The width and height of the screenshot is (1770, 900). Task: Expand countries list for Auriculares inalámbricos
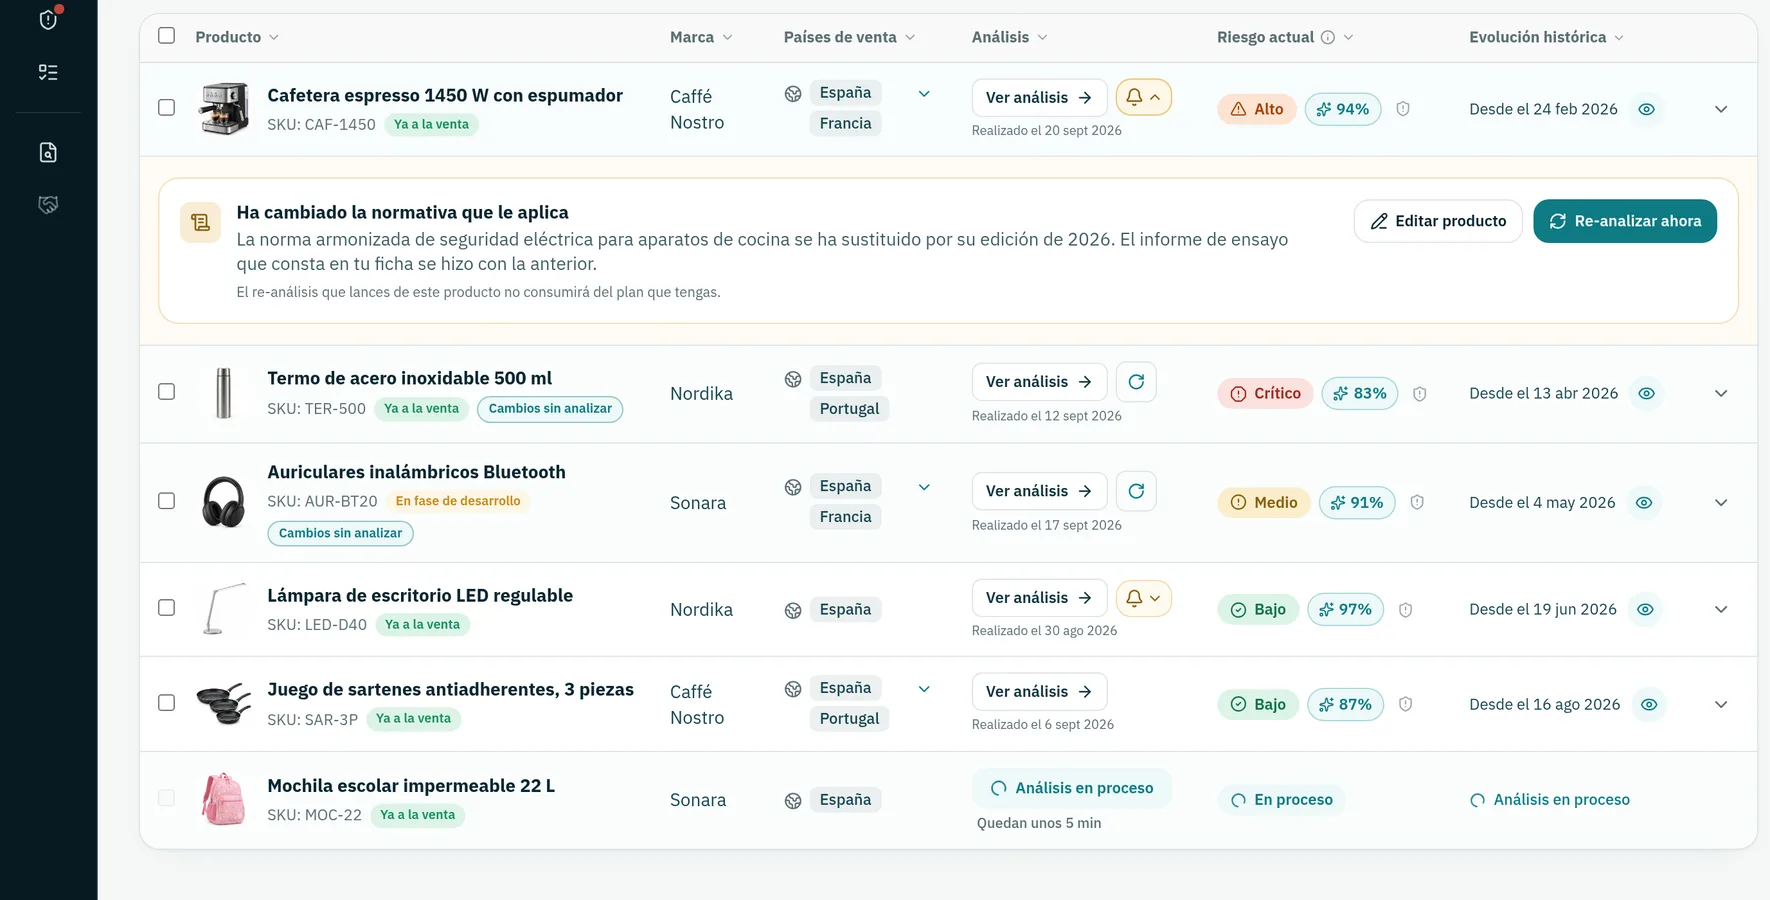click(x=924, y=487)
